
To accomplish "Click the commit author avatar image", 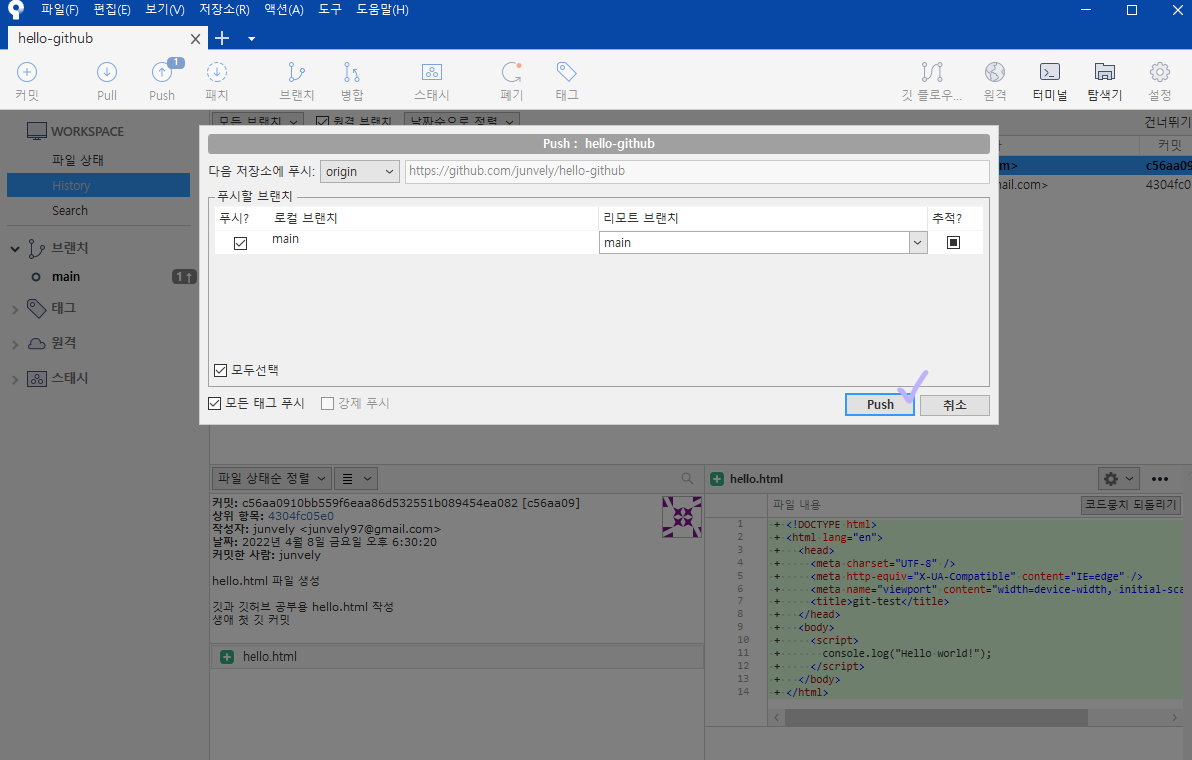I will point(682,517).
